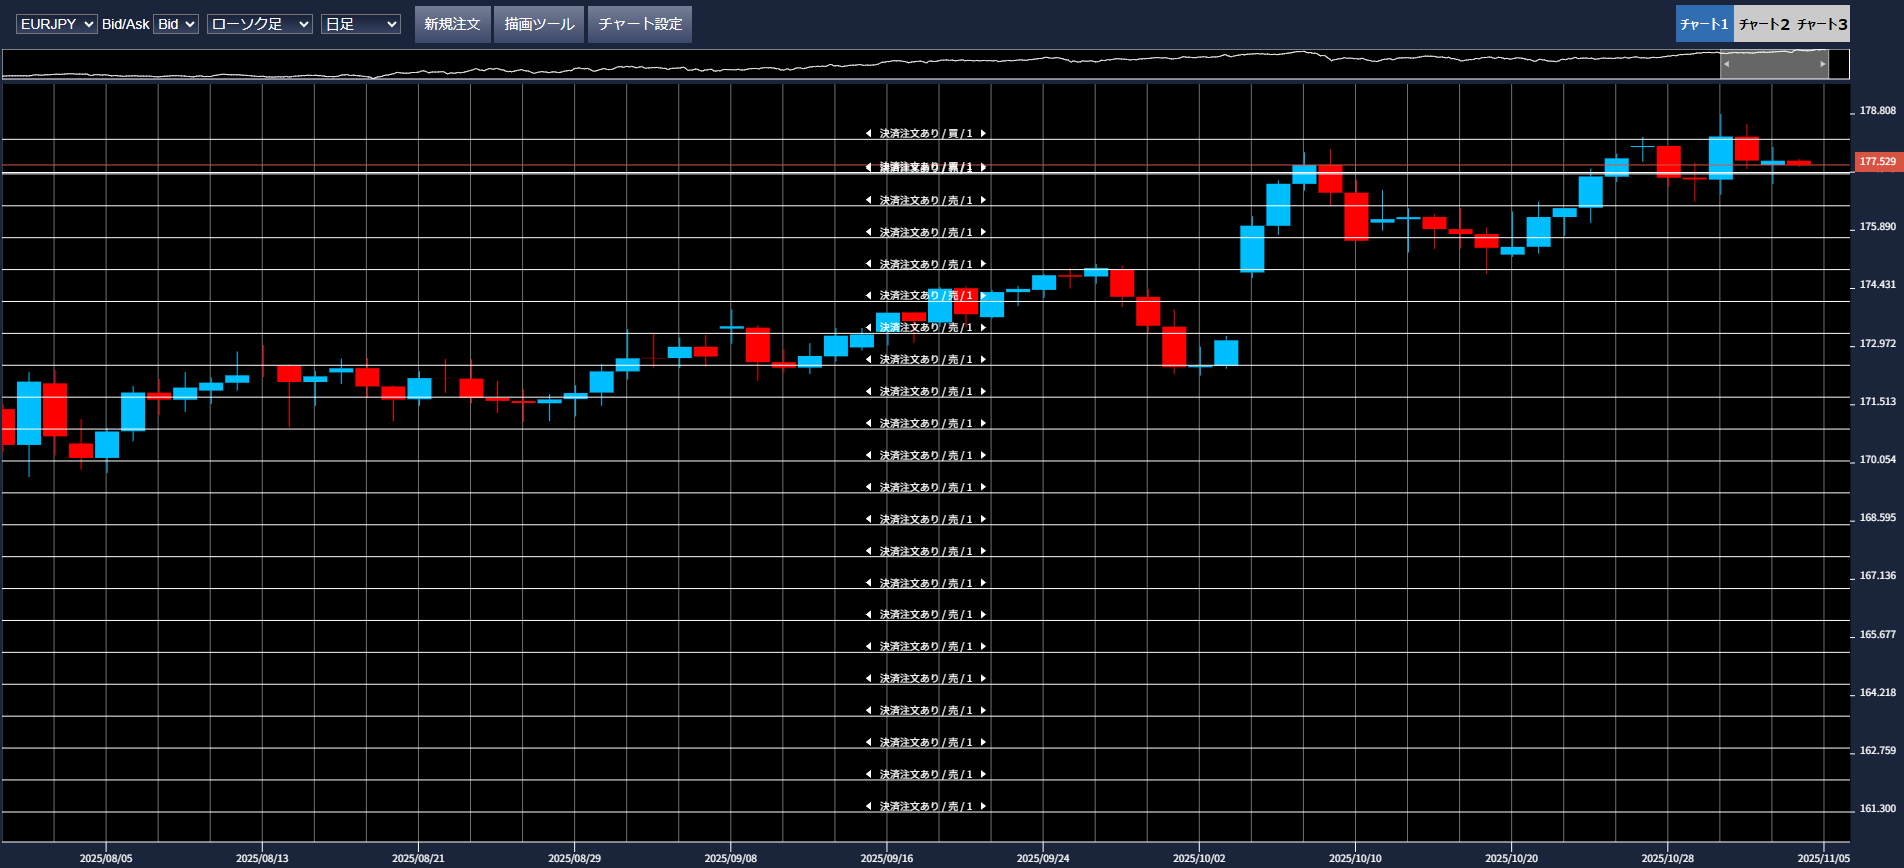Click right arrow of the bottommost order label

coord(983,806)
